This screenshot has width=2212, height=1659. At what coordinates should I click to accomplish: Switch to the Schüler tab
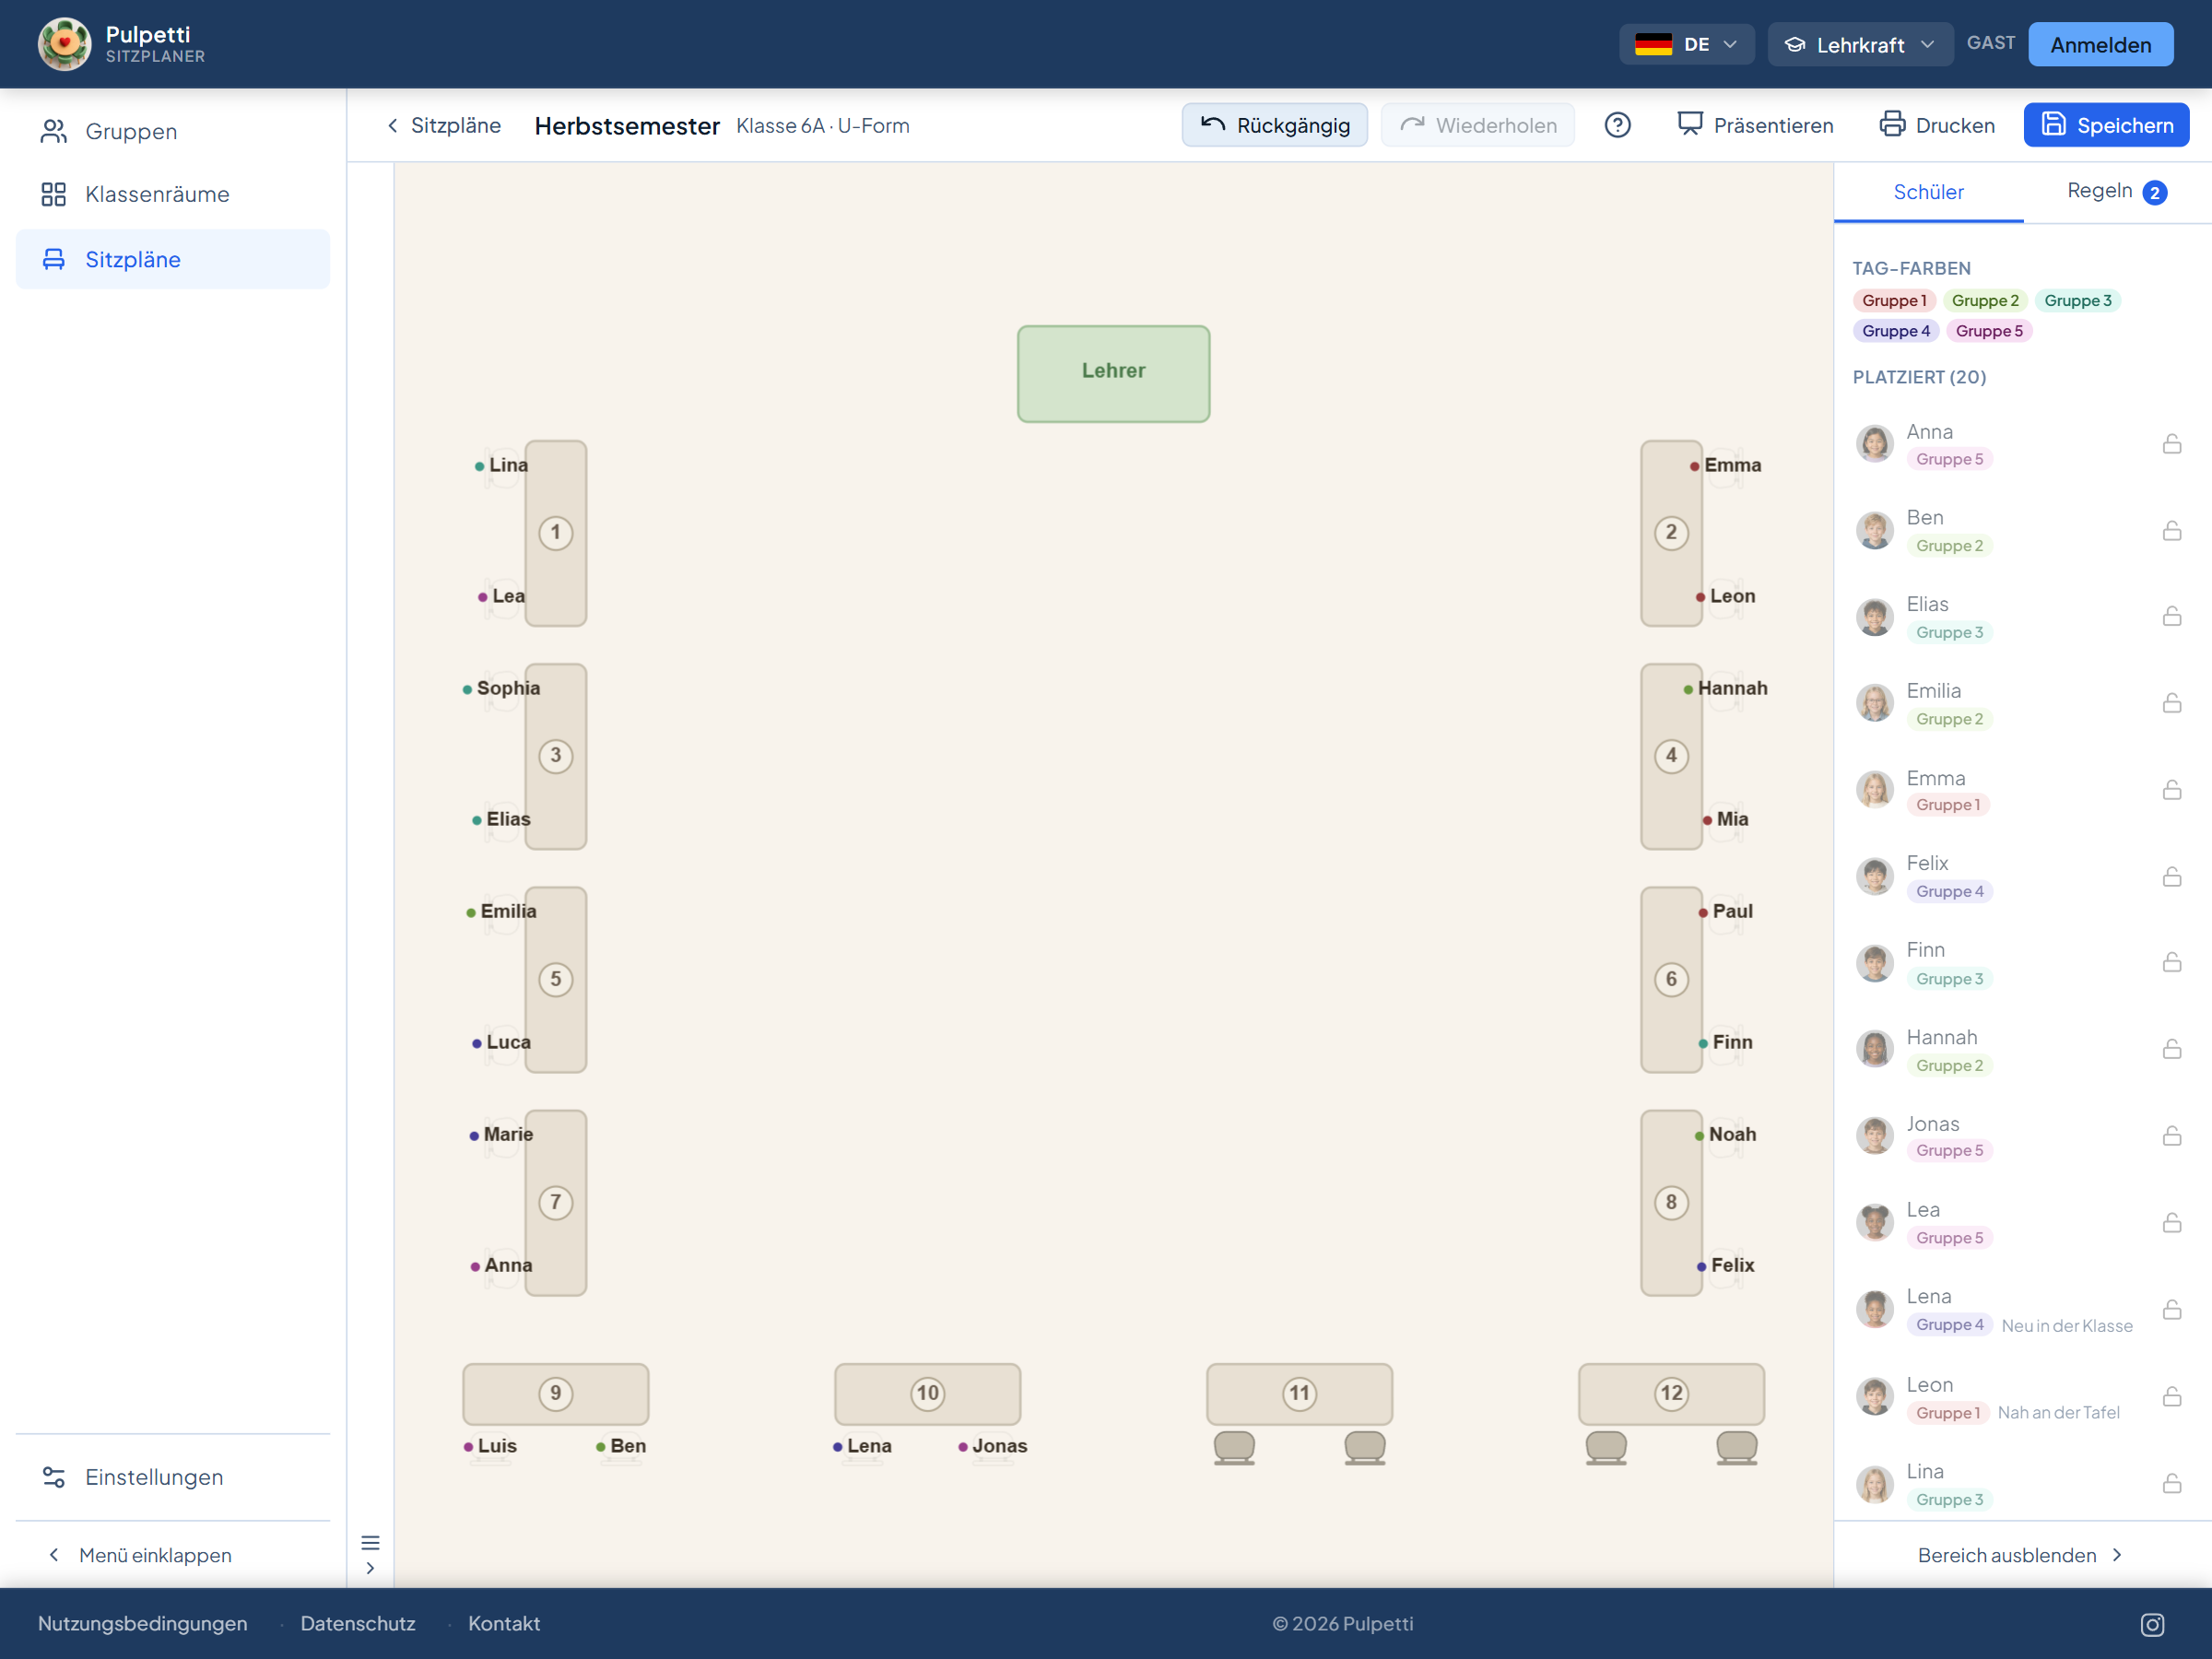coord(1928,191)
